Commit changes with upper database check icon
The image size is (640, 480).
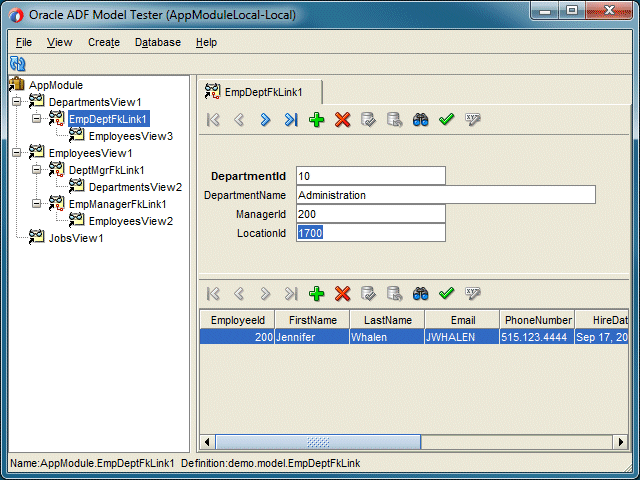[x=368, y=120]
